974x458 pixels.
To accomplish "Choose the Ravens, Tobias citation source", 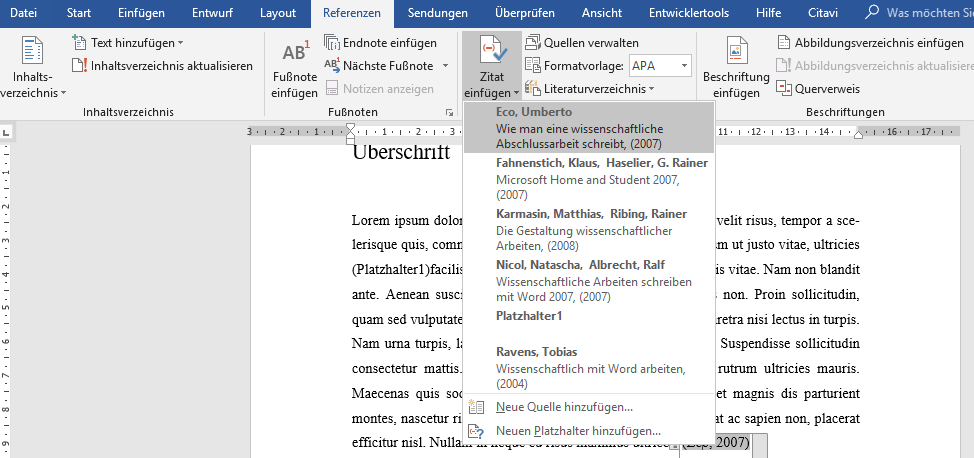I will 589,367.
